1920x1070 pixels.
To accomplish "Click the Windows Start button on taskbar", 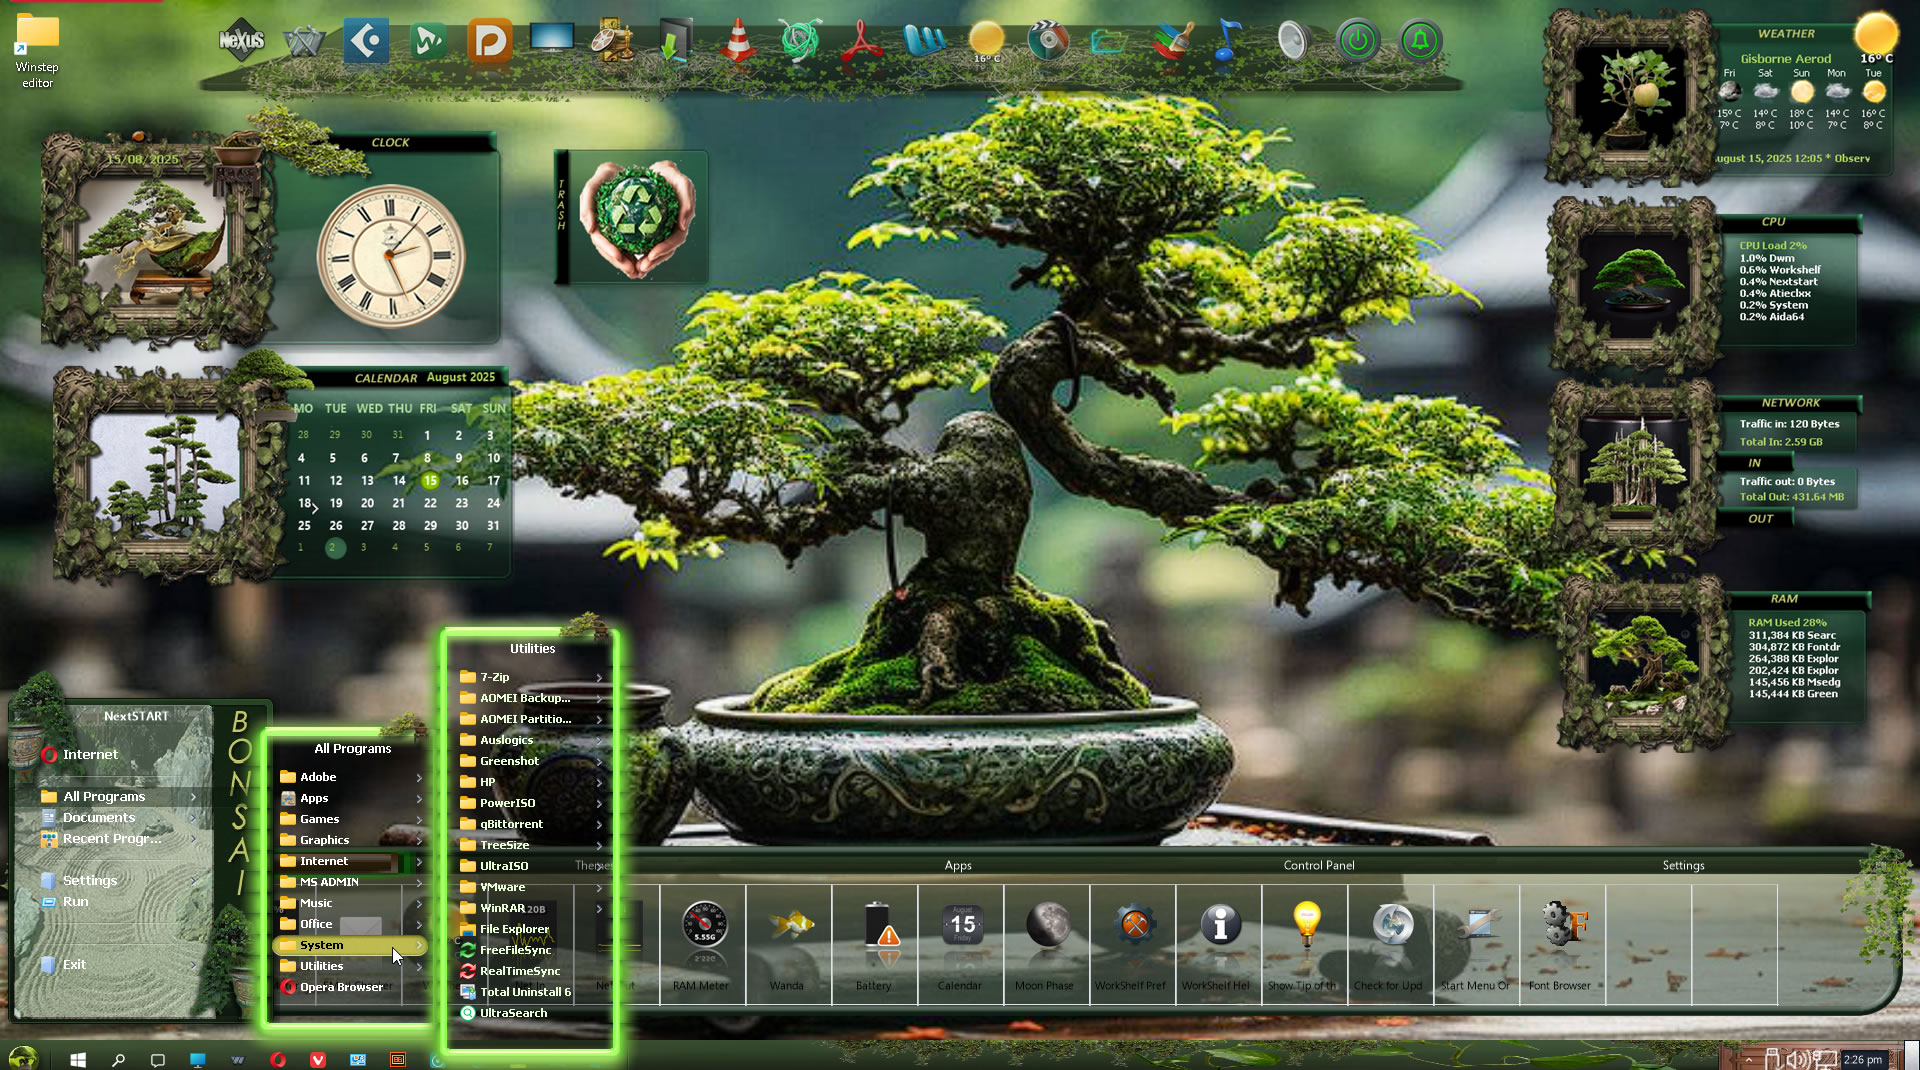I will pyautogui.click(x=78, y=1059).
